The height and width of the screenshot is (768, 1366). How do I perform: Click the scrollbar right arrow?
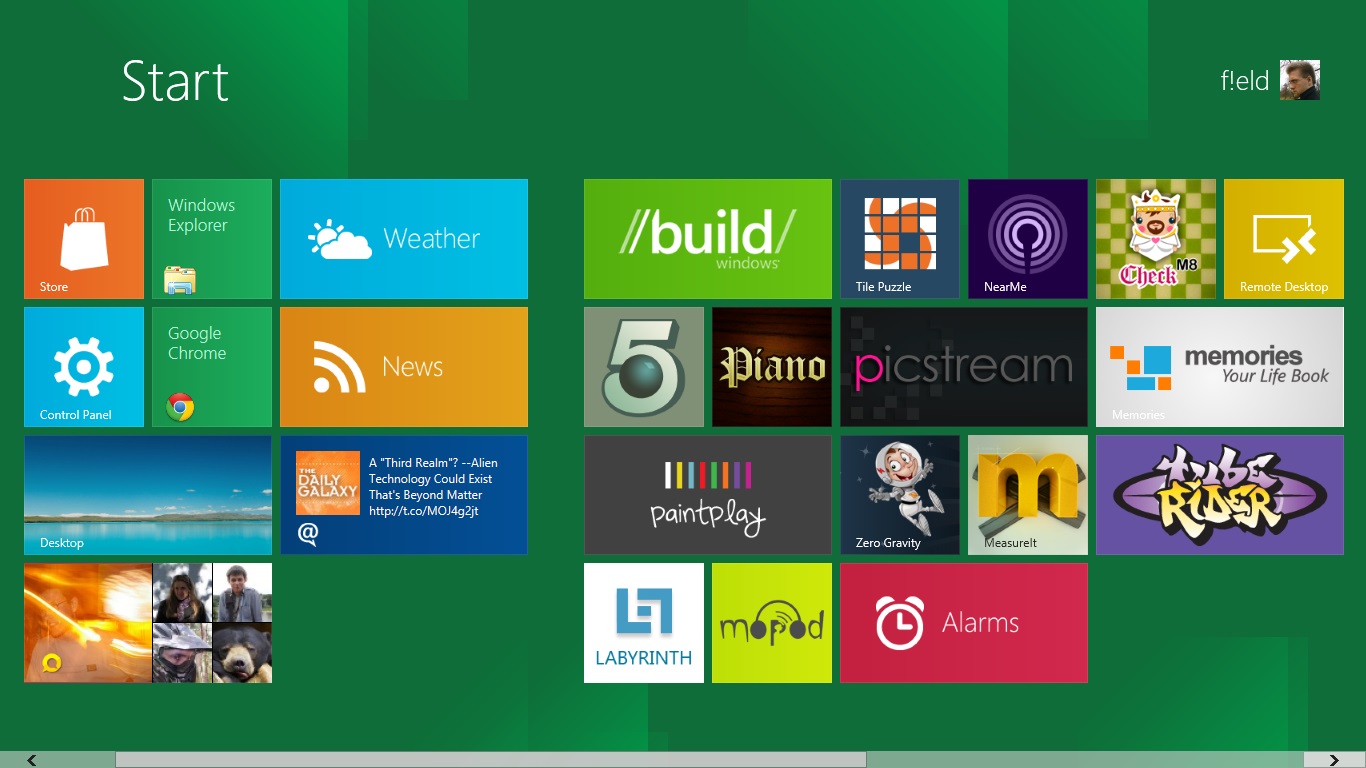tap(1334, 760)
